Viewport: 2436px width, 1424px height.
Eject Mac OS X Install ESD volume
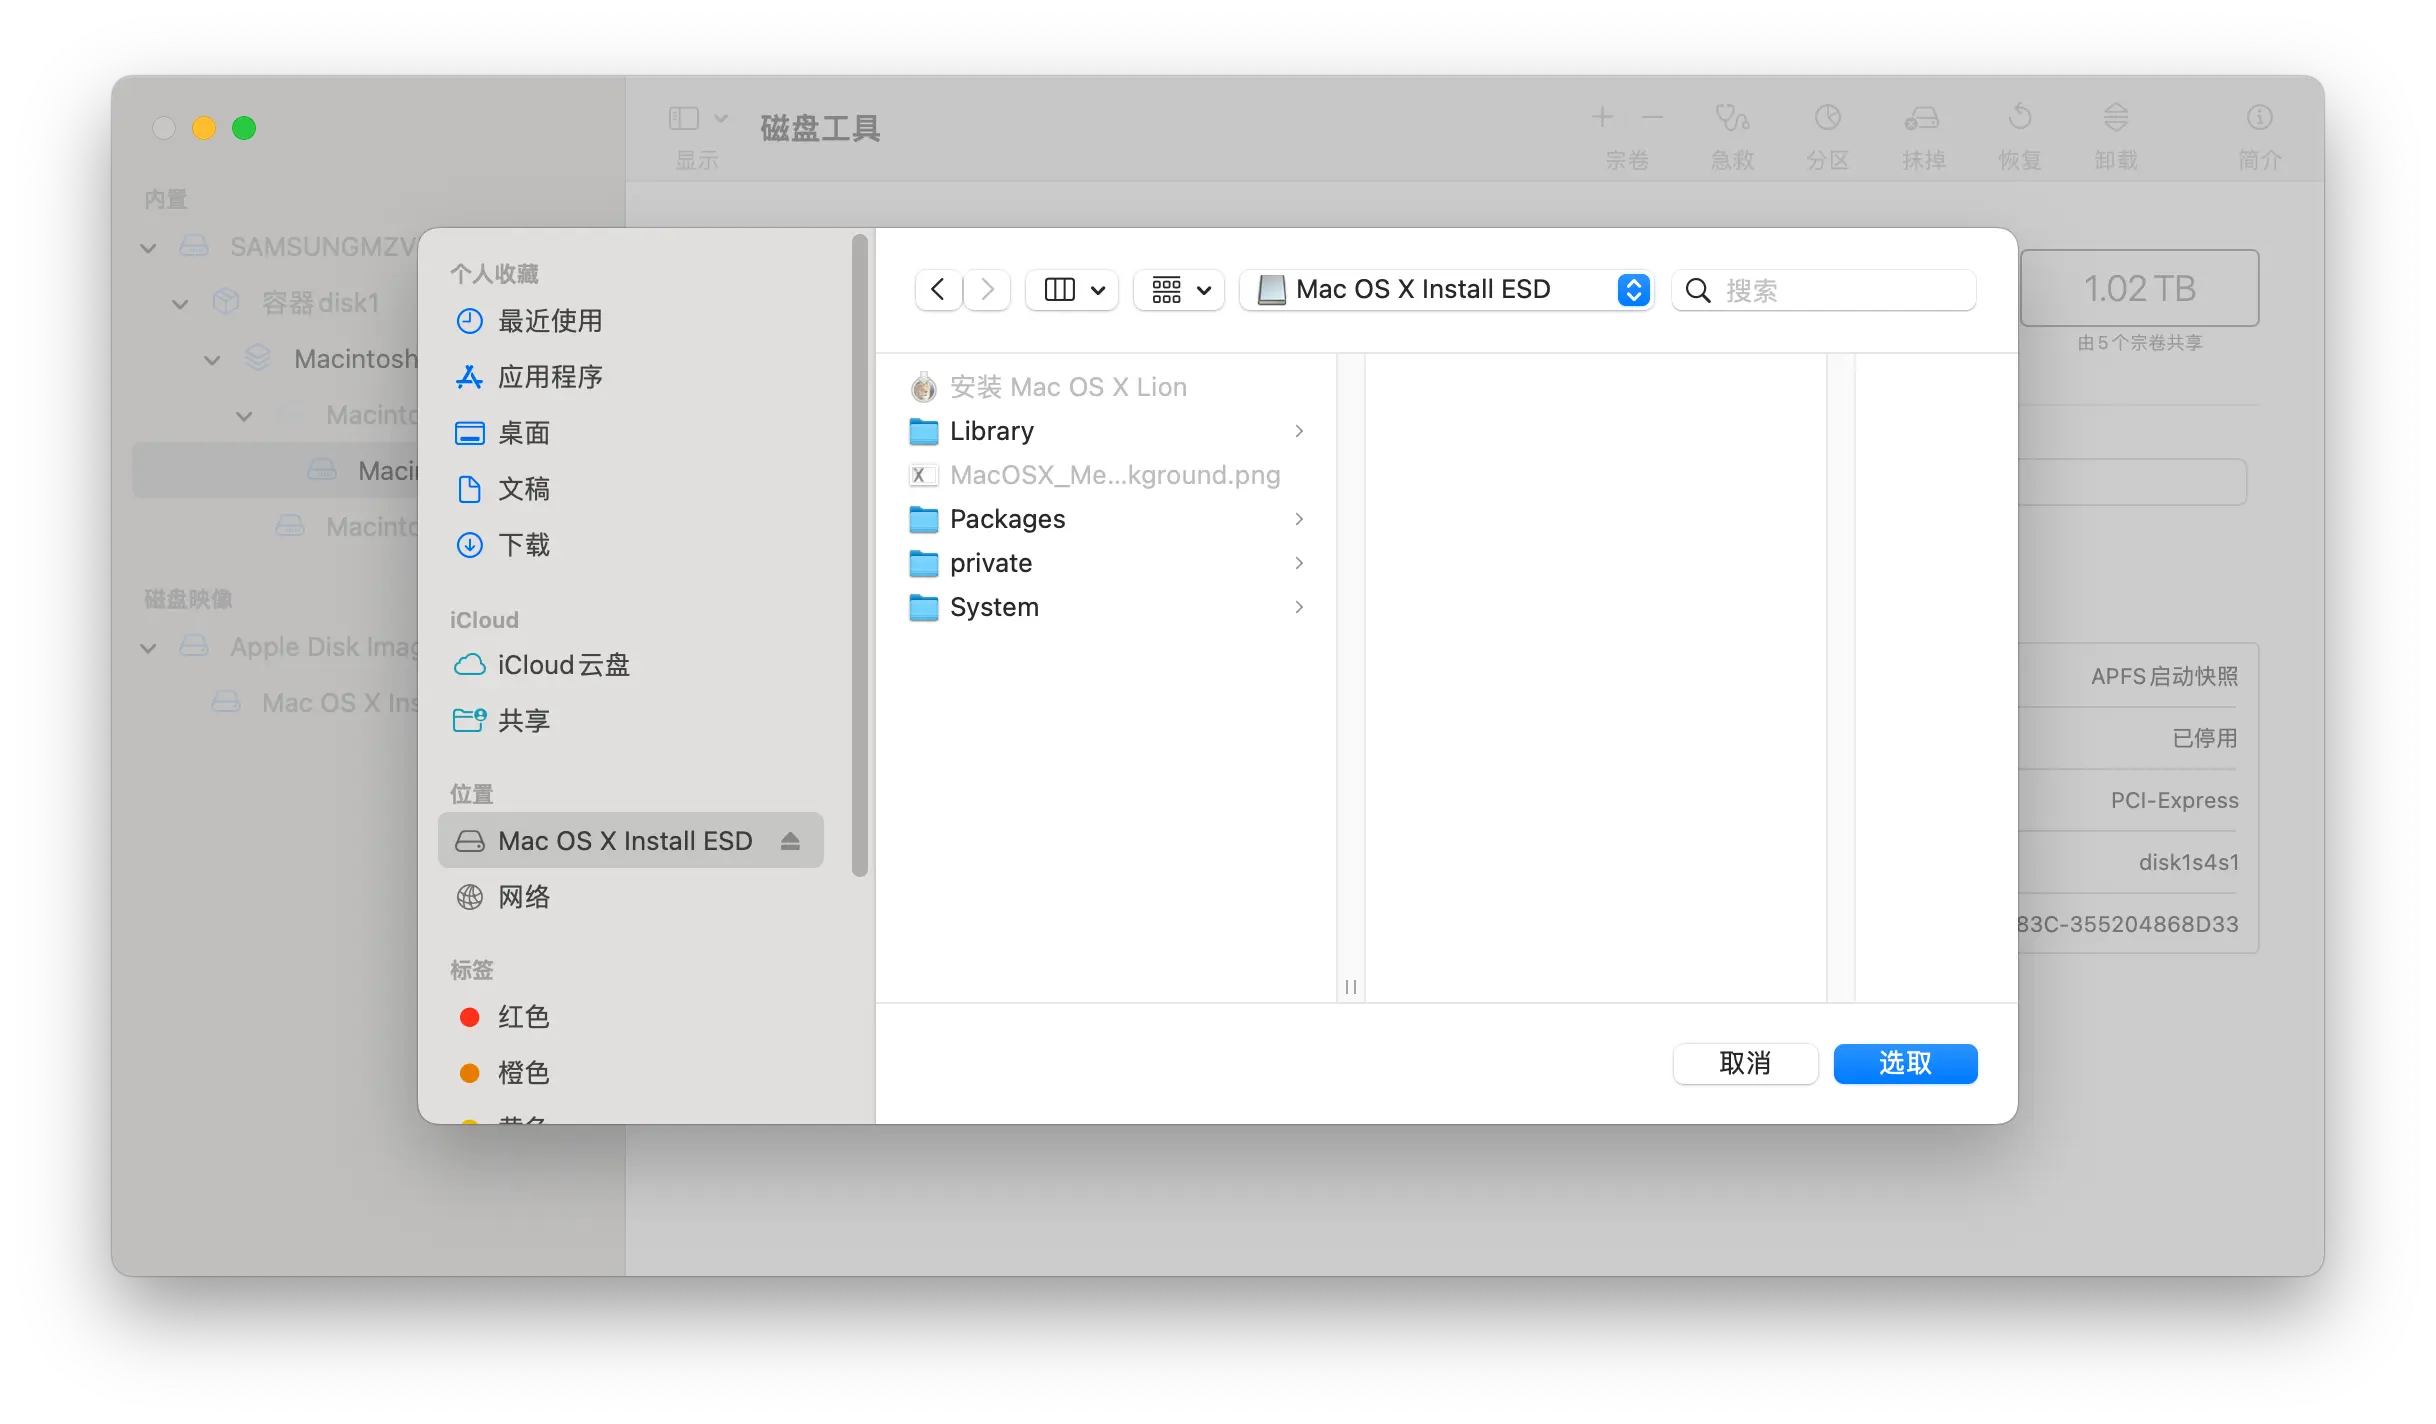791,841
